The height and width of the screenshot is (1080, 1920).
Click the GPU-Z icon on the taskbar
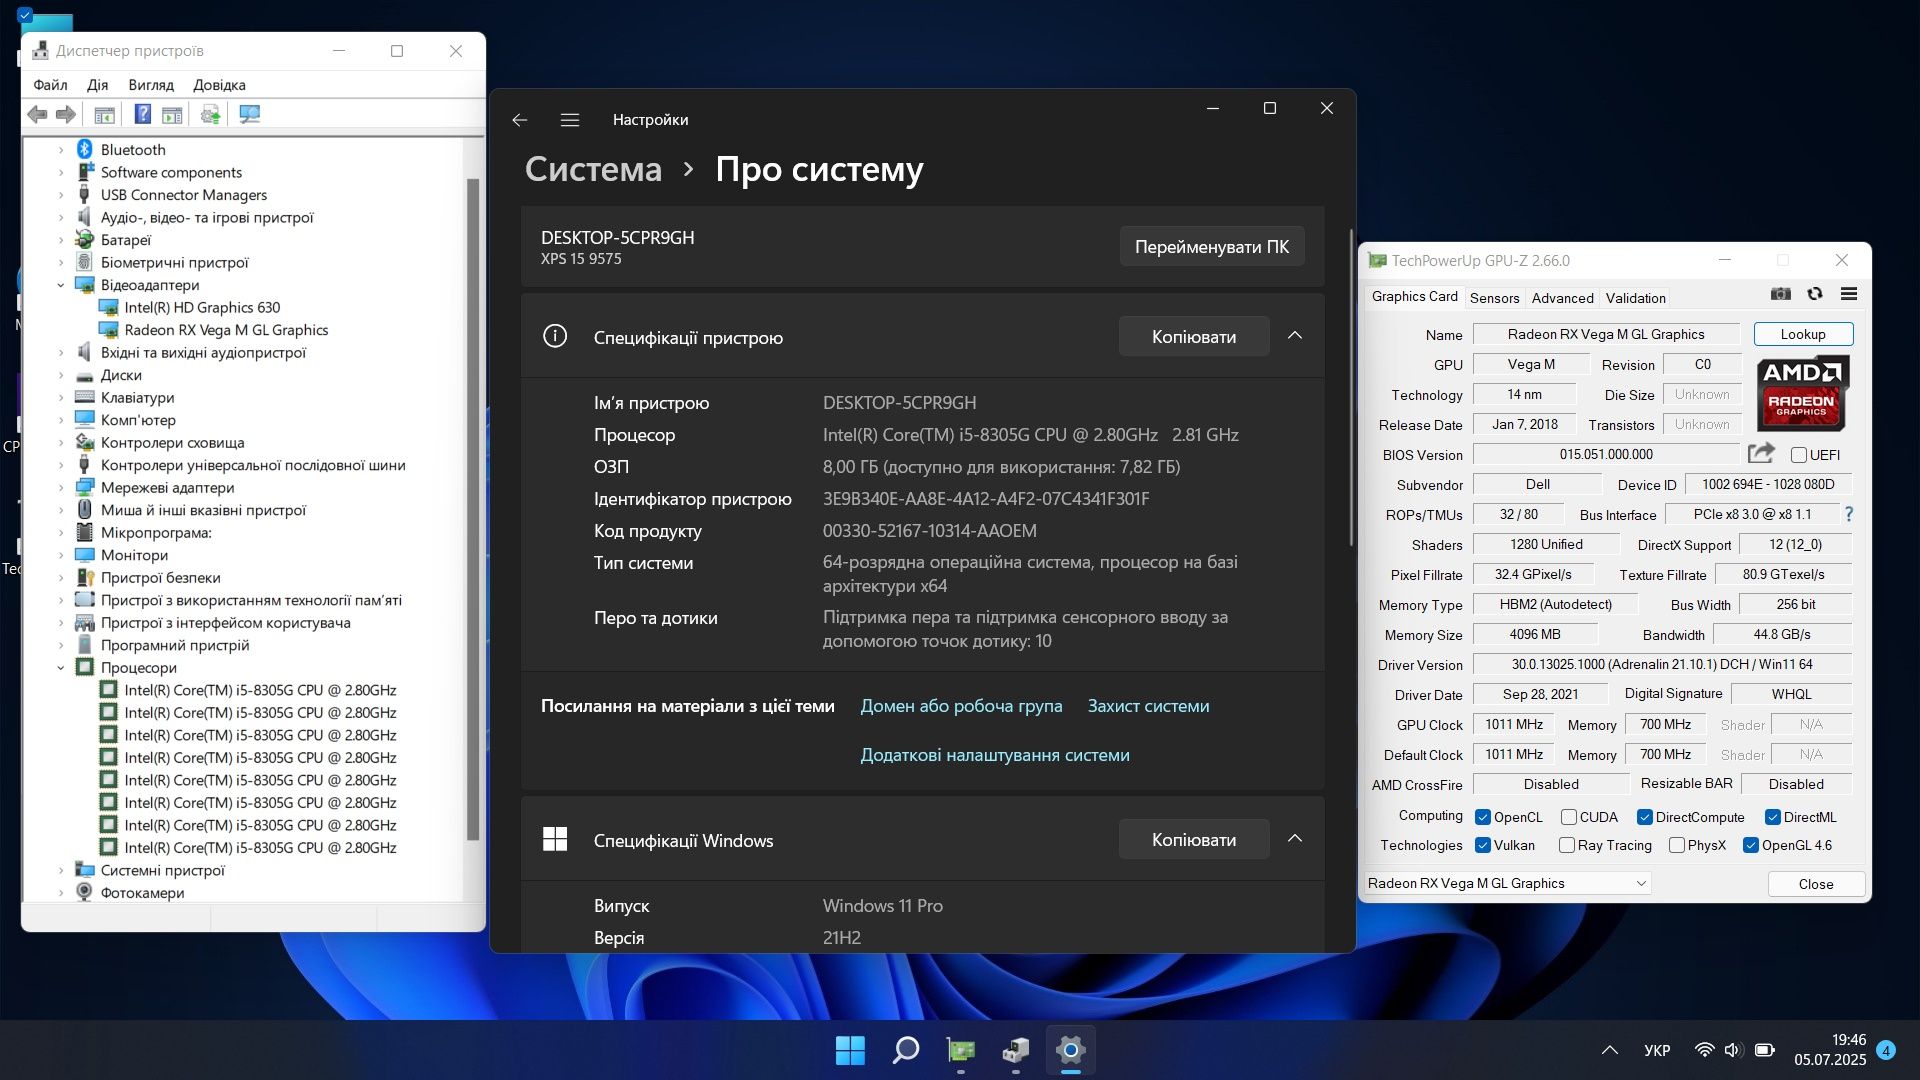[x=961, y=1050]
